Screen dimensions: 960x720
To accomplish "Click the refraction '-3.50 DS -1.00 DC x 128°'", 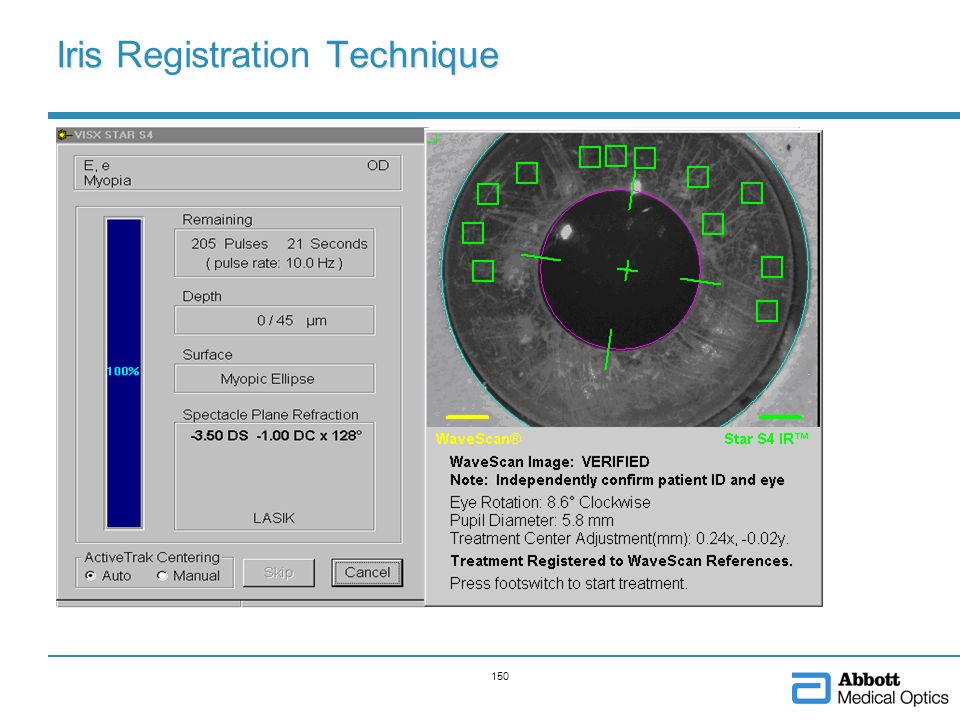I will (x=276, y=435).
